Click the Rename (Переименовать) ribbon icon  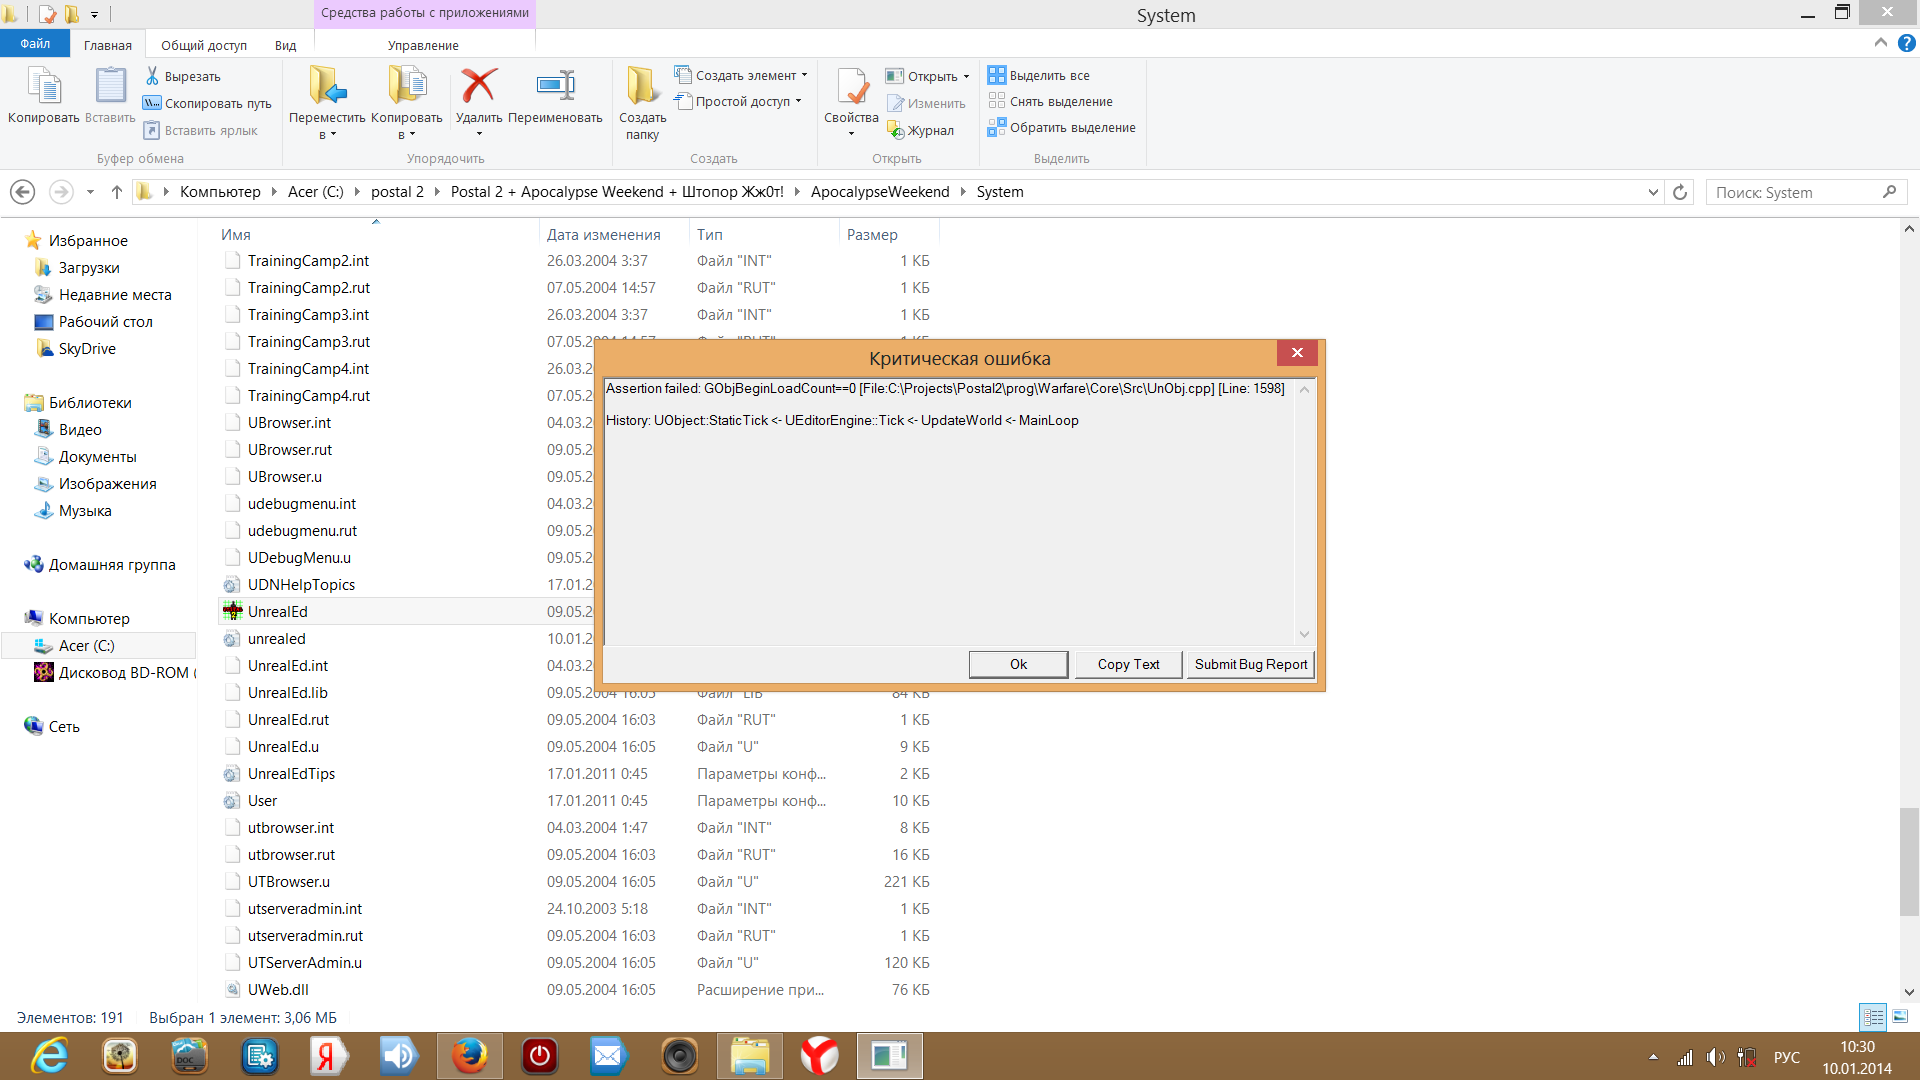tap(555, 86)
